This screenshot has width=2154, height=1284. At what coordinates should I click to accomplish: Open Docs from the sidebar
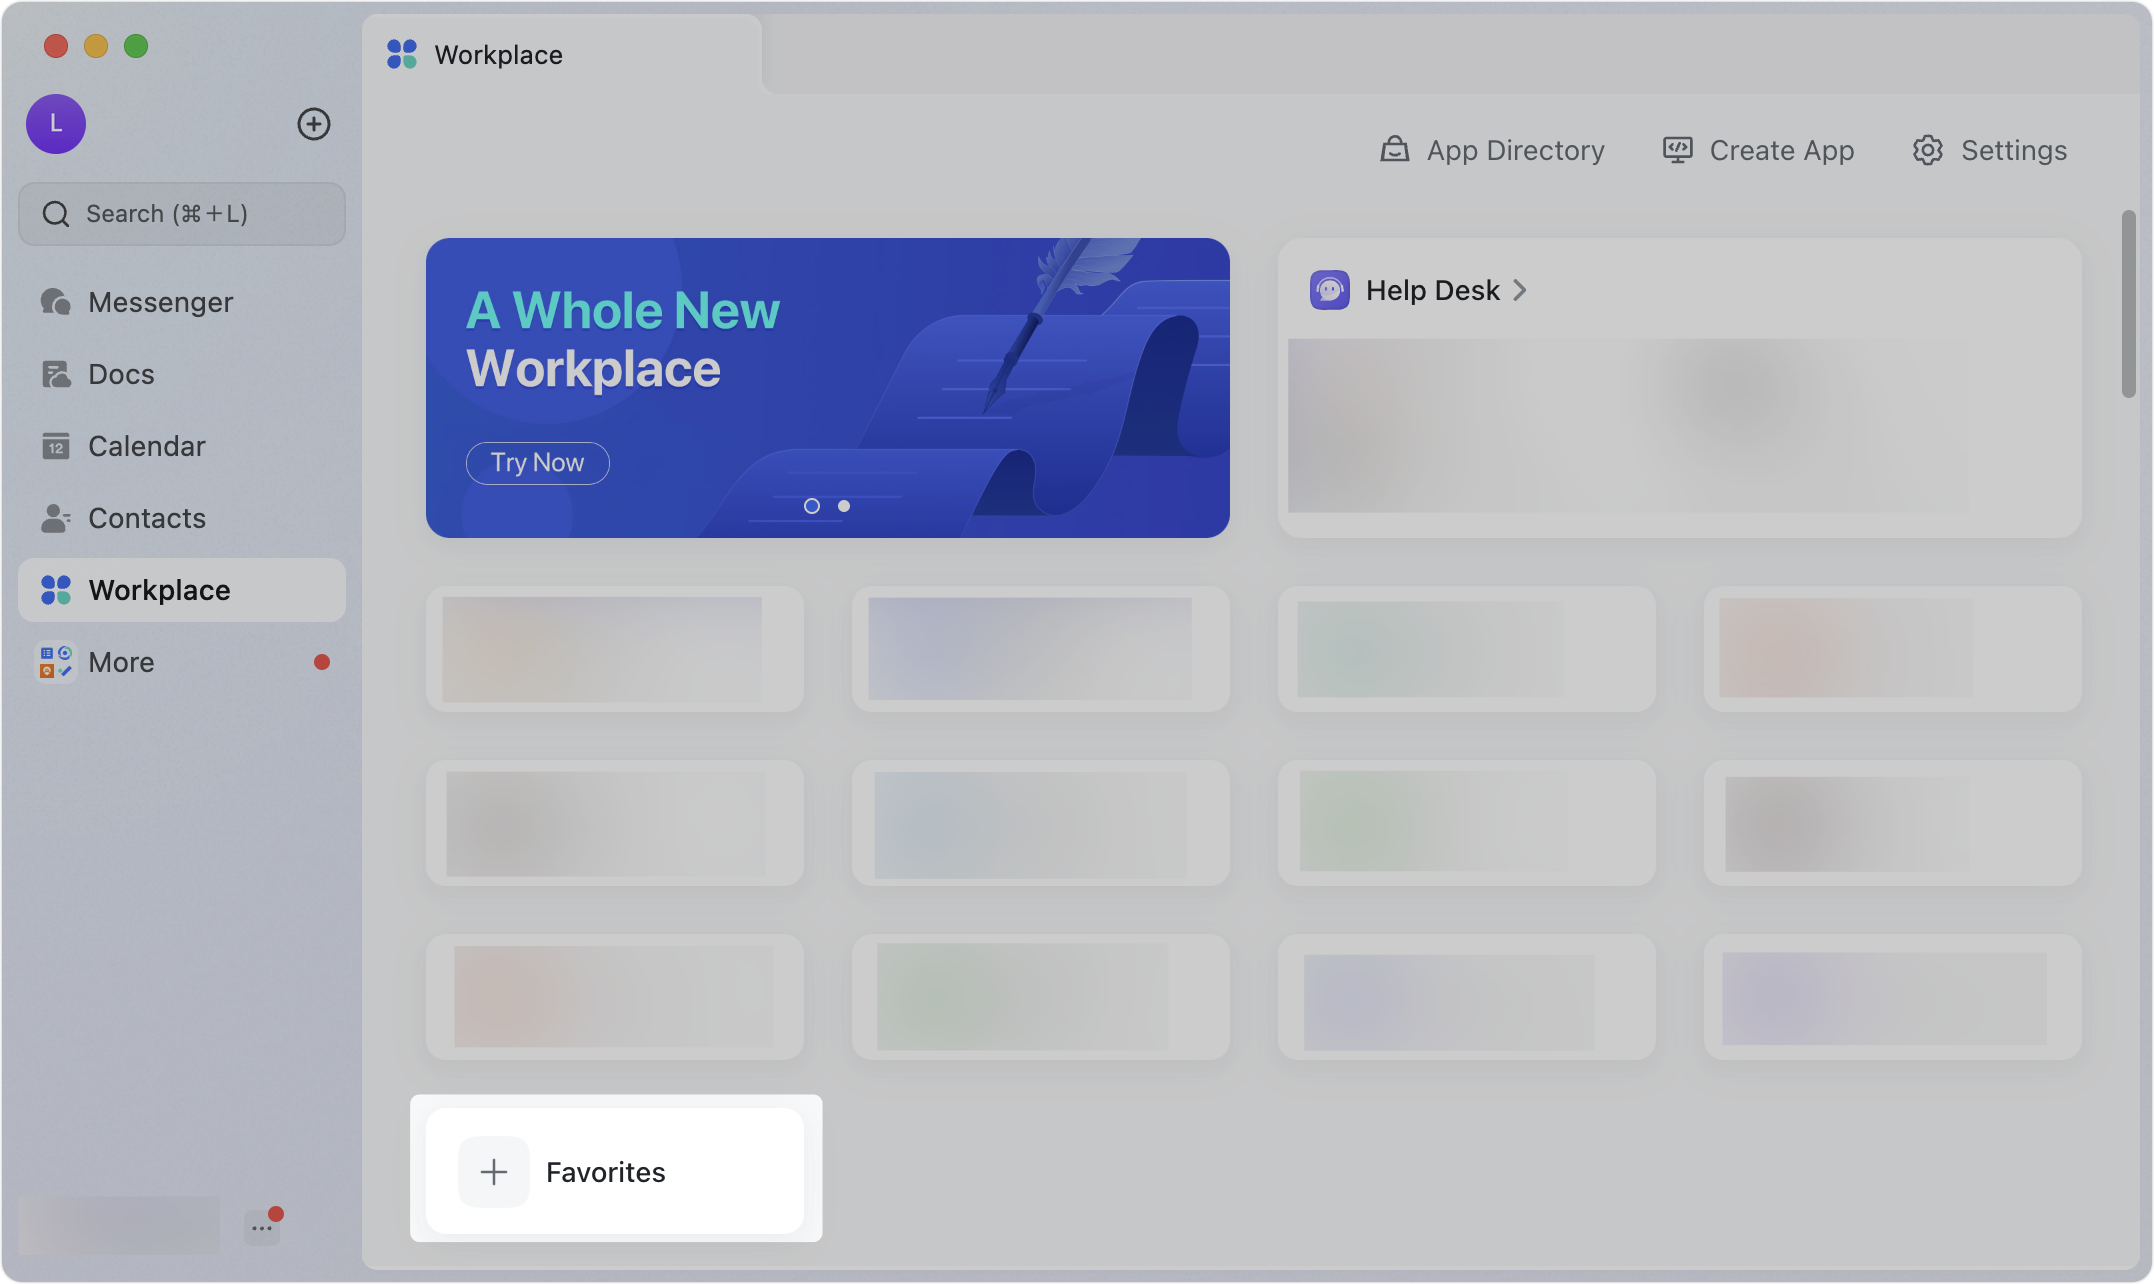click(182, 374)
